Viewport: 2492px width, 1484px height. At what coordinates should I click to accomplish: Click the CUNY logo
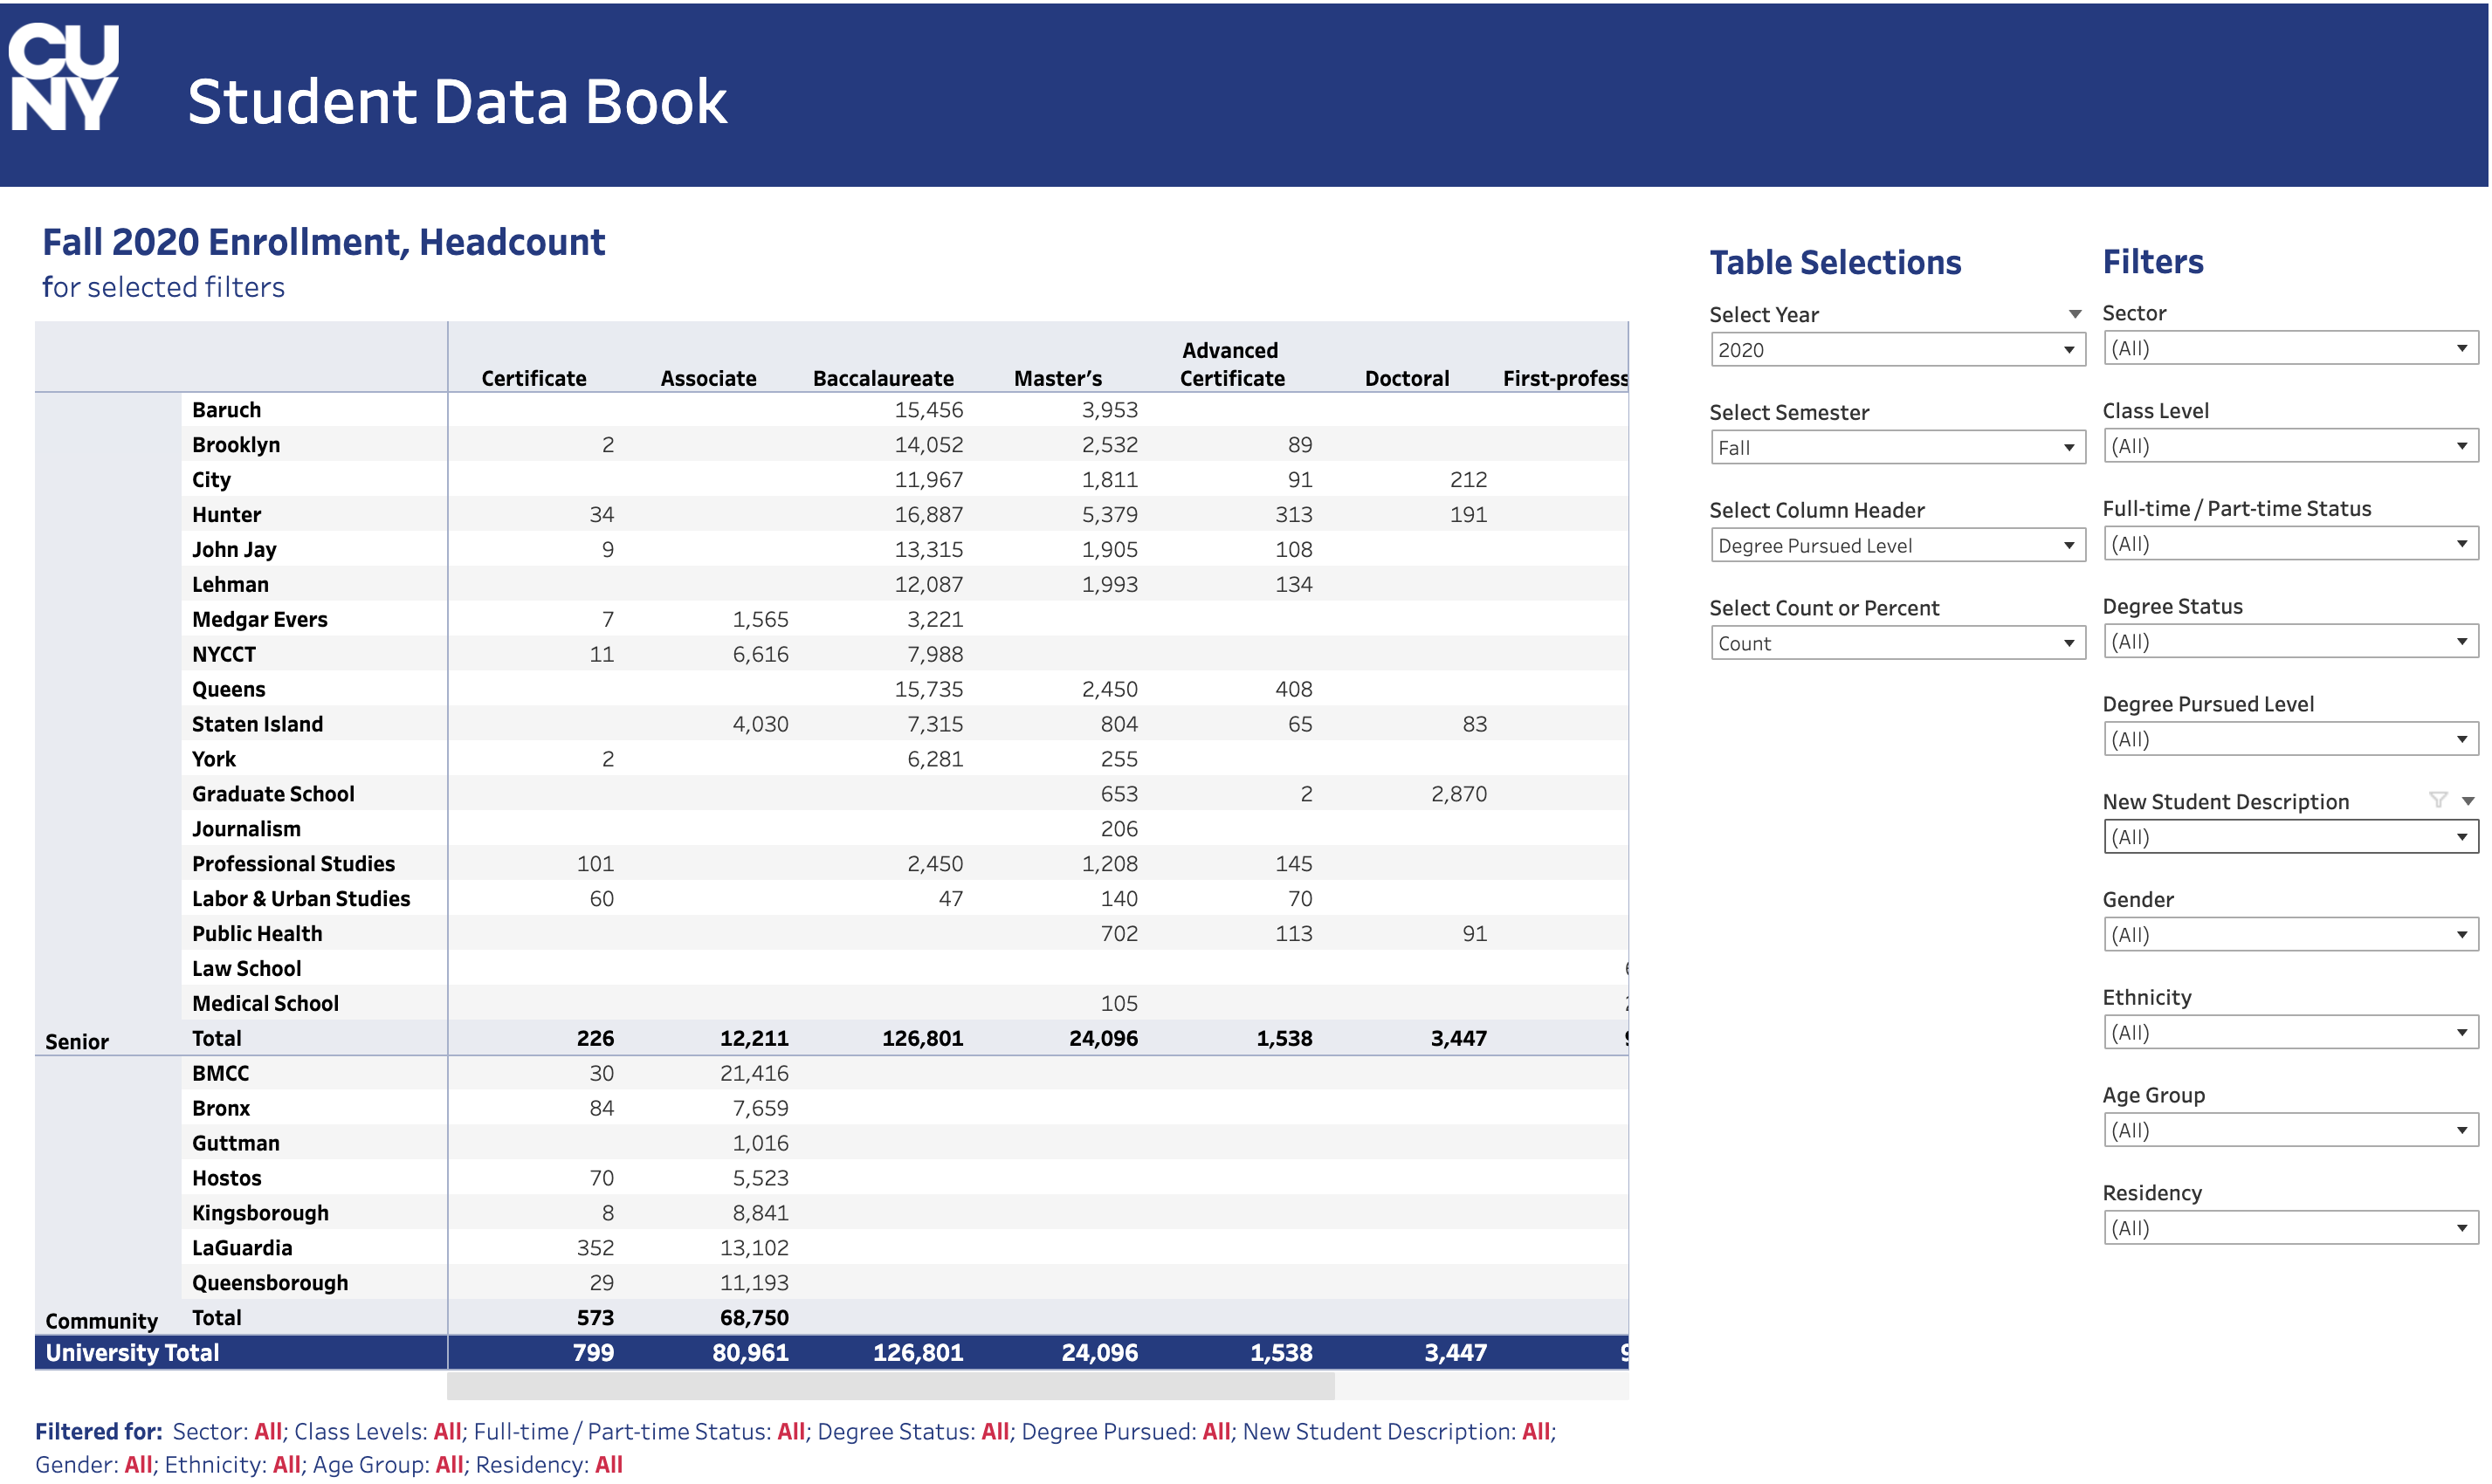point(64,77)
